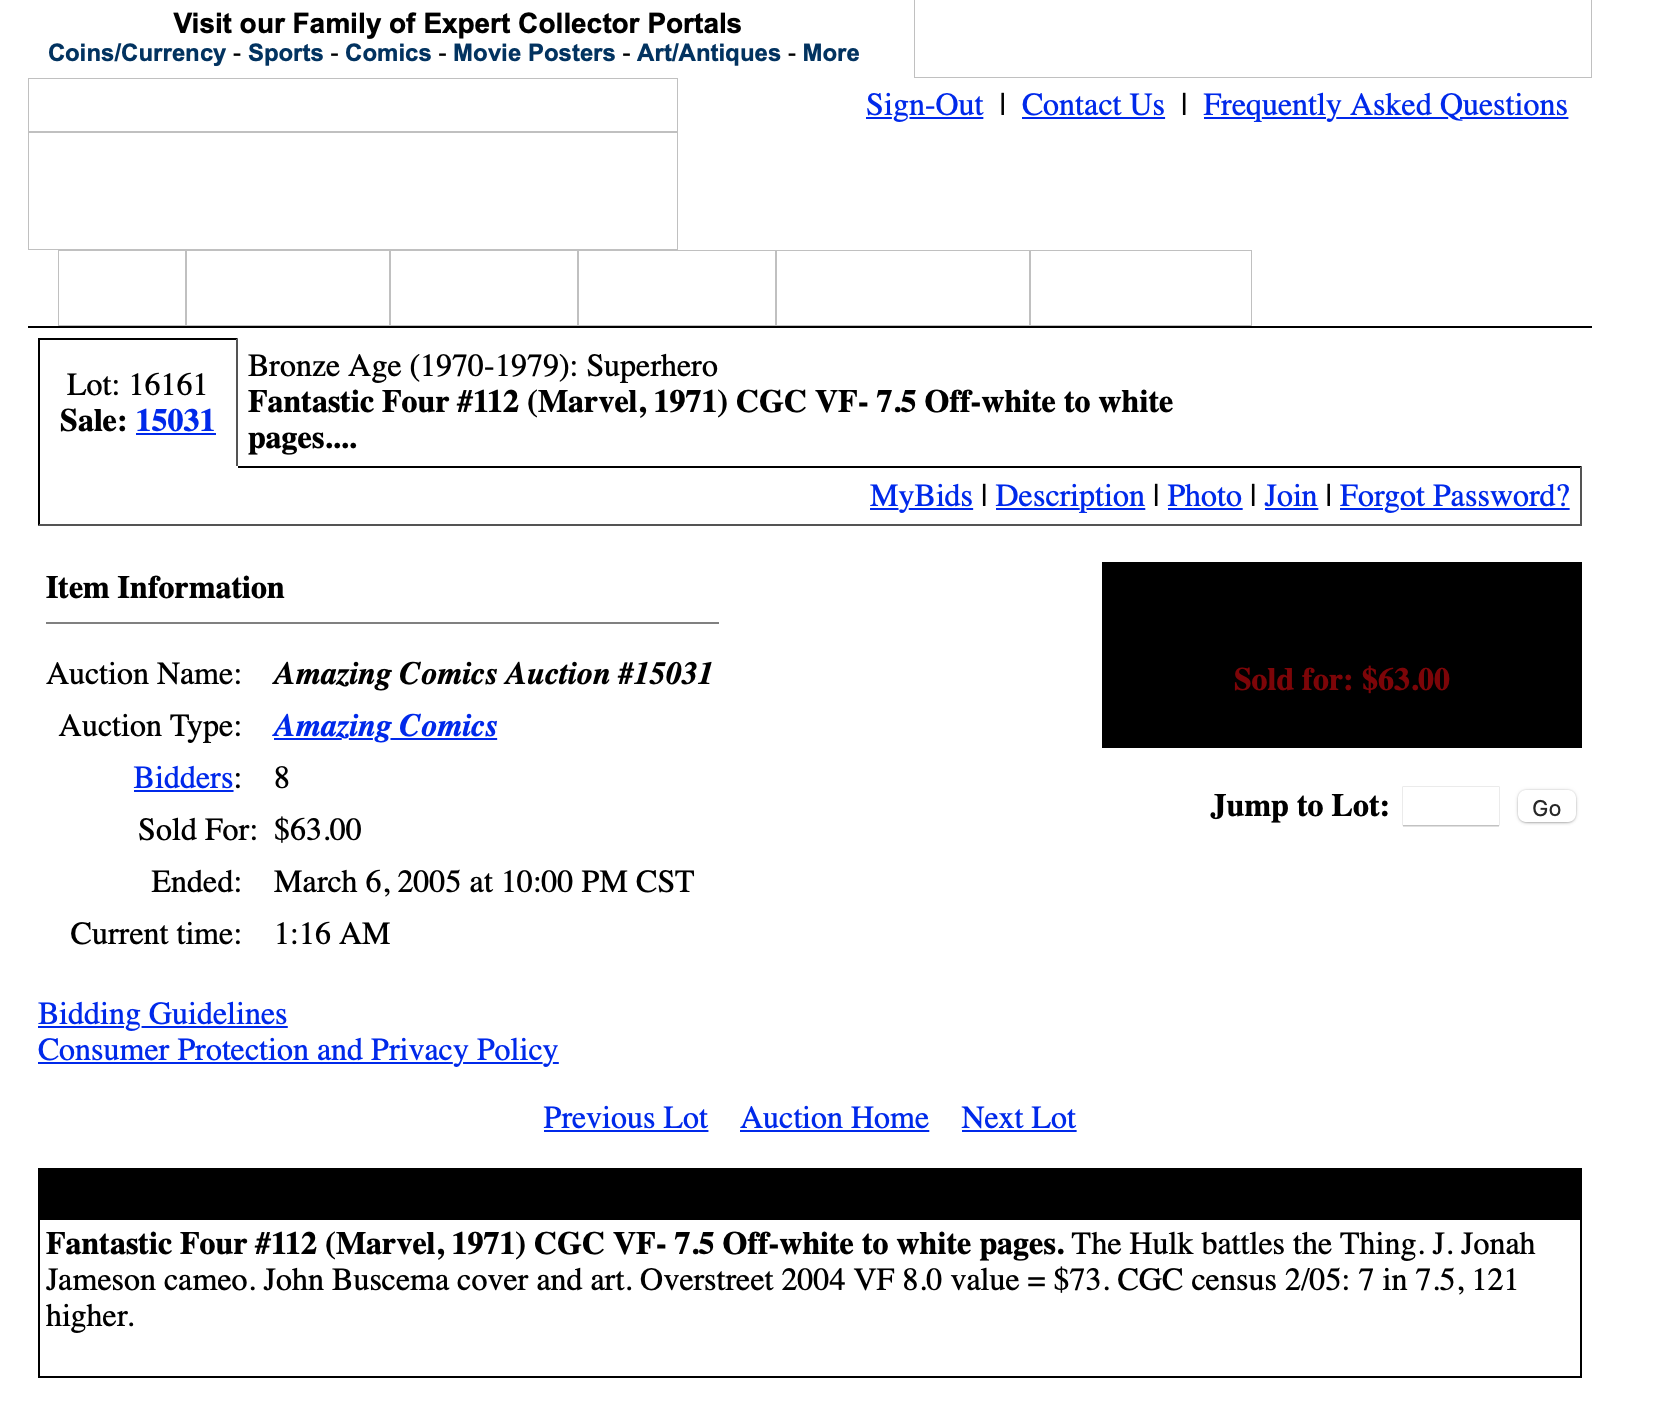Select the 'Lot: 16161' text
This screenshot has width=1678, height=1404.
(x=137, y=385)
